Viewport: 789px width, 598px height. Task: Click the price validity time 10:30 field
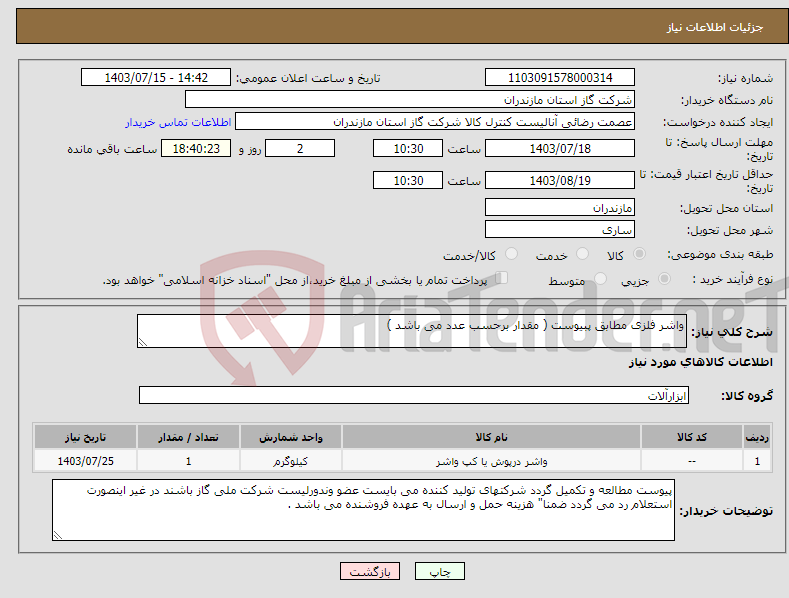click(x=408, y=180)
